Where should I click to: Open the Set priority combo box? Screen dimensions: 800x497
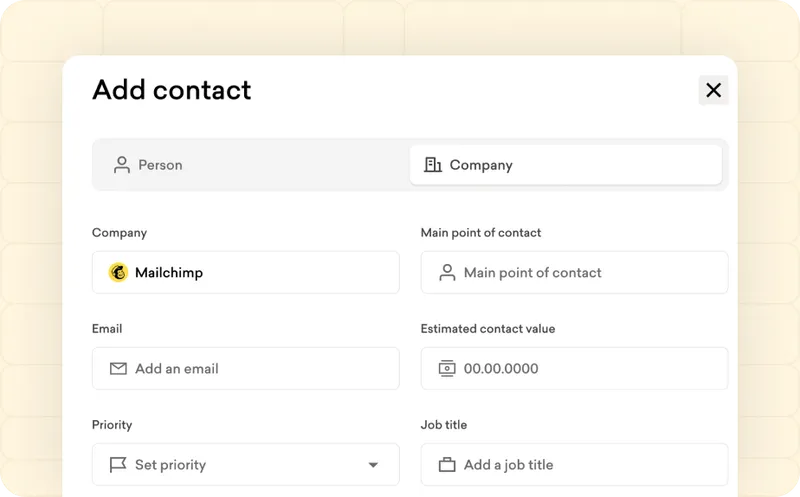coord(245,464)
